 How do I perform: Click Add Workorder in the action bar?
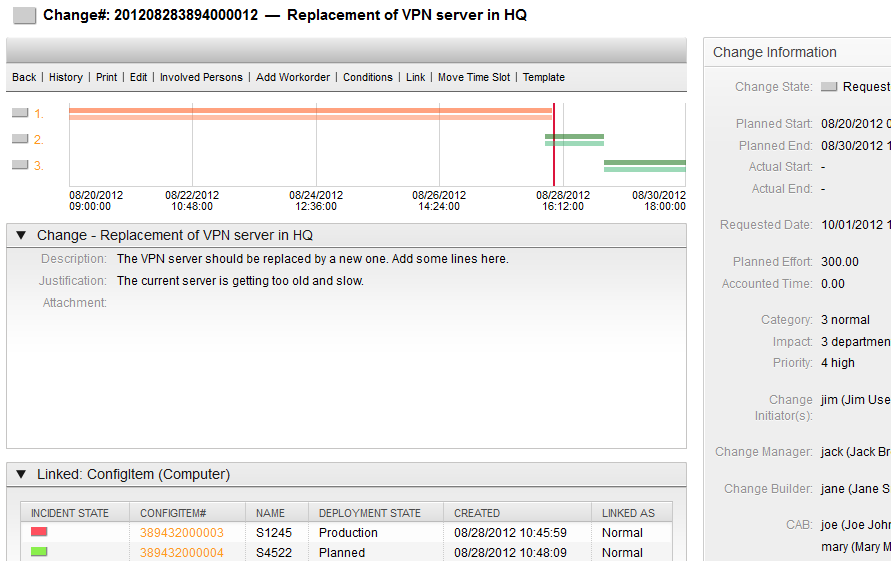pos(293,78)
